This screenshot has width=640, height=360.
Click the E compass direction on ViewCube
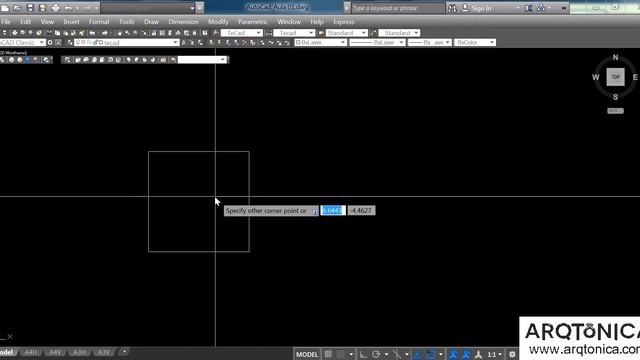(x=635, y=77)
